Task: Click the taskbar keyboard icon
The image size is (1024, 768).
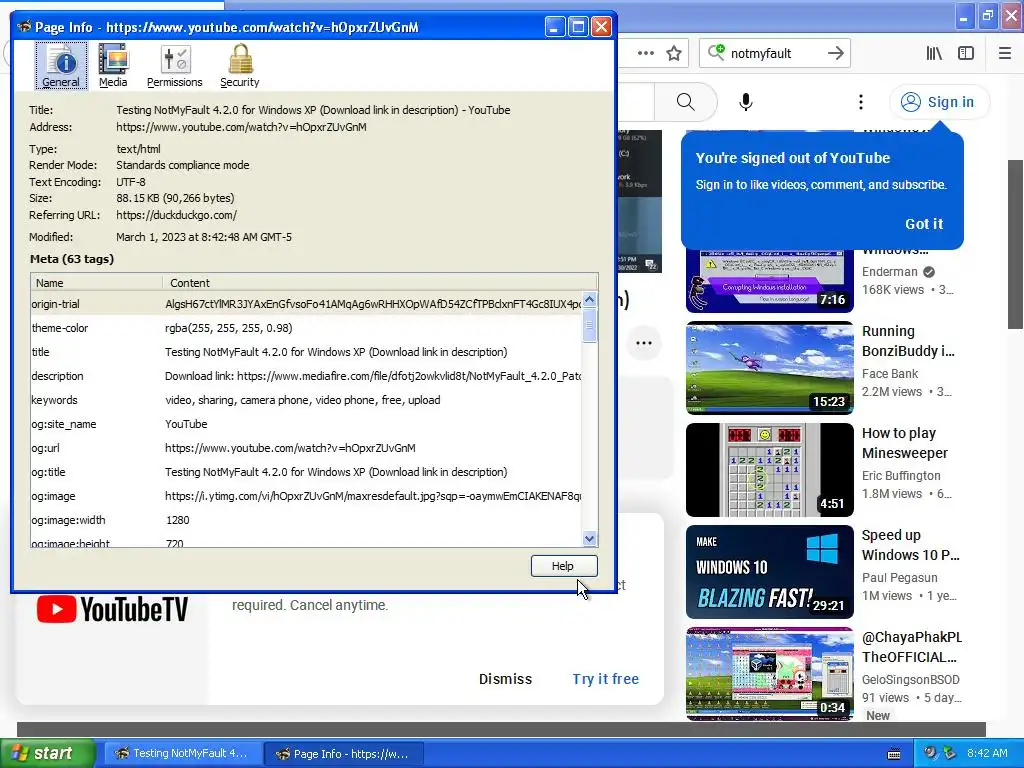Action: [894, 754]
